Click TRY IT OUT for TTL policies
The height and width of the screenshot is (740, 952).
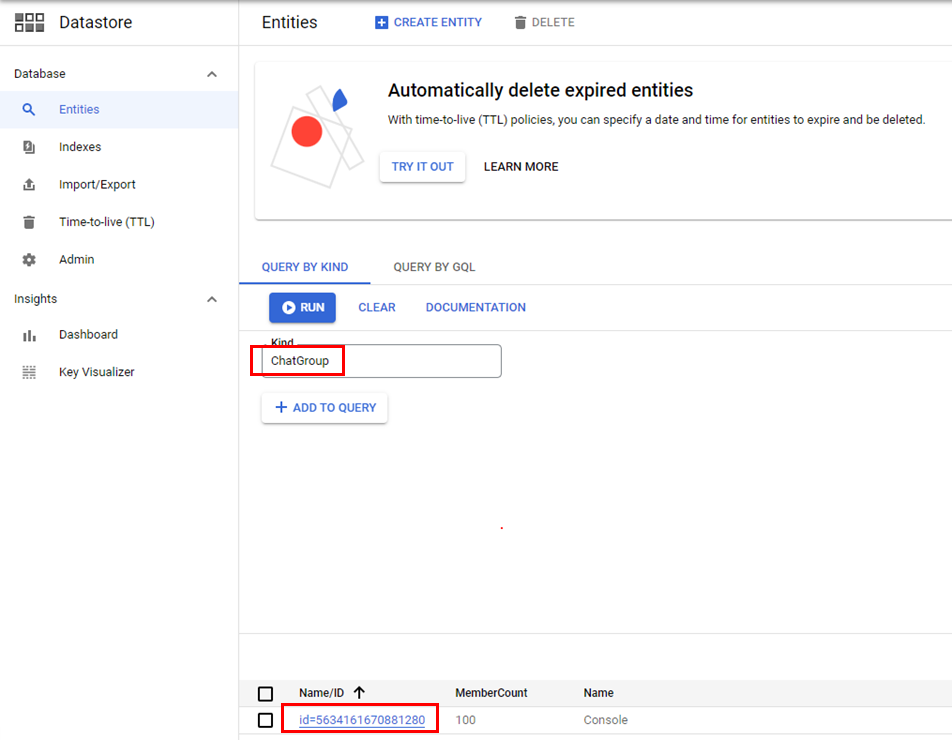pos(422,167)
